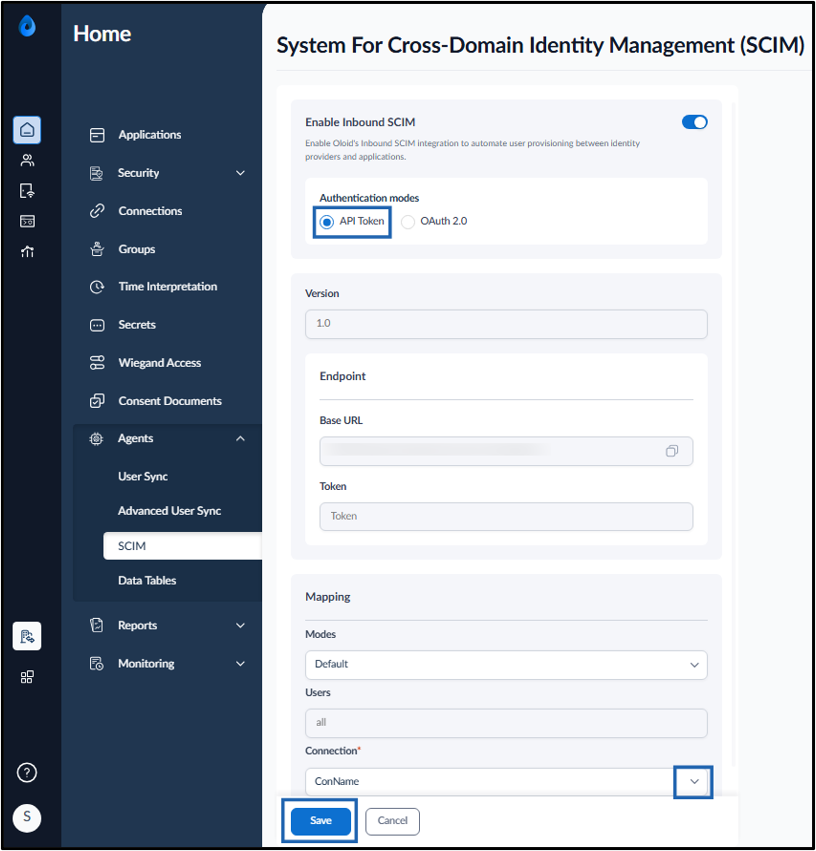Open User Sync under Agents
816x851 pixels.
coord(143,477)
